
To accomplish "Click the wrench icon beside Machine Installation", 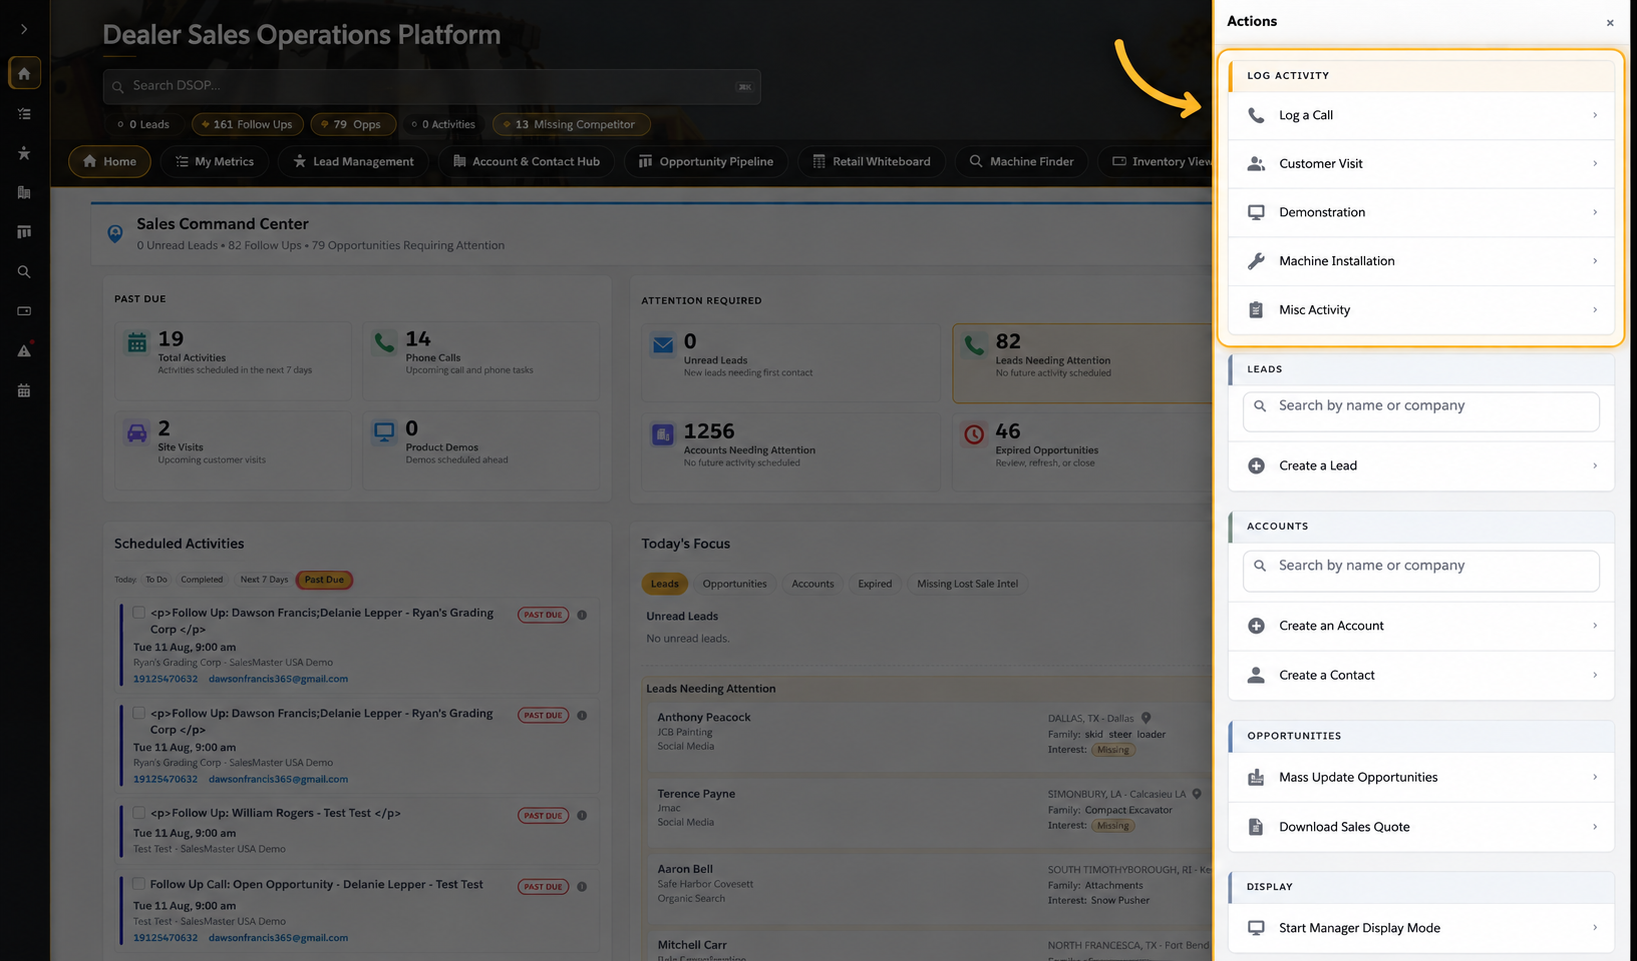I will tap(1256, 261).
